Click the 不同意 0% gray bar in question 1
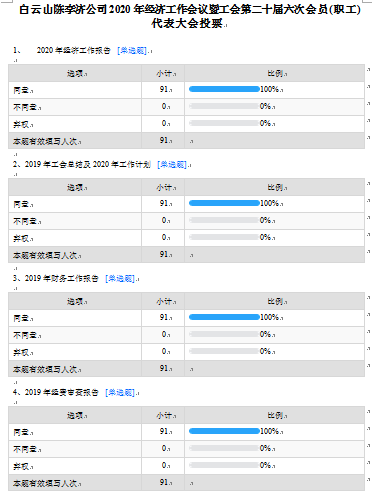This screenshot has height=498, width=372. pyautogui.click(x=224, y=106)
